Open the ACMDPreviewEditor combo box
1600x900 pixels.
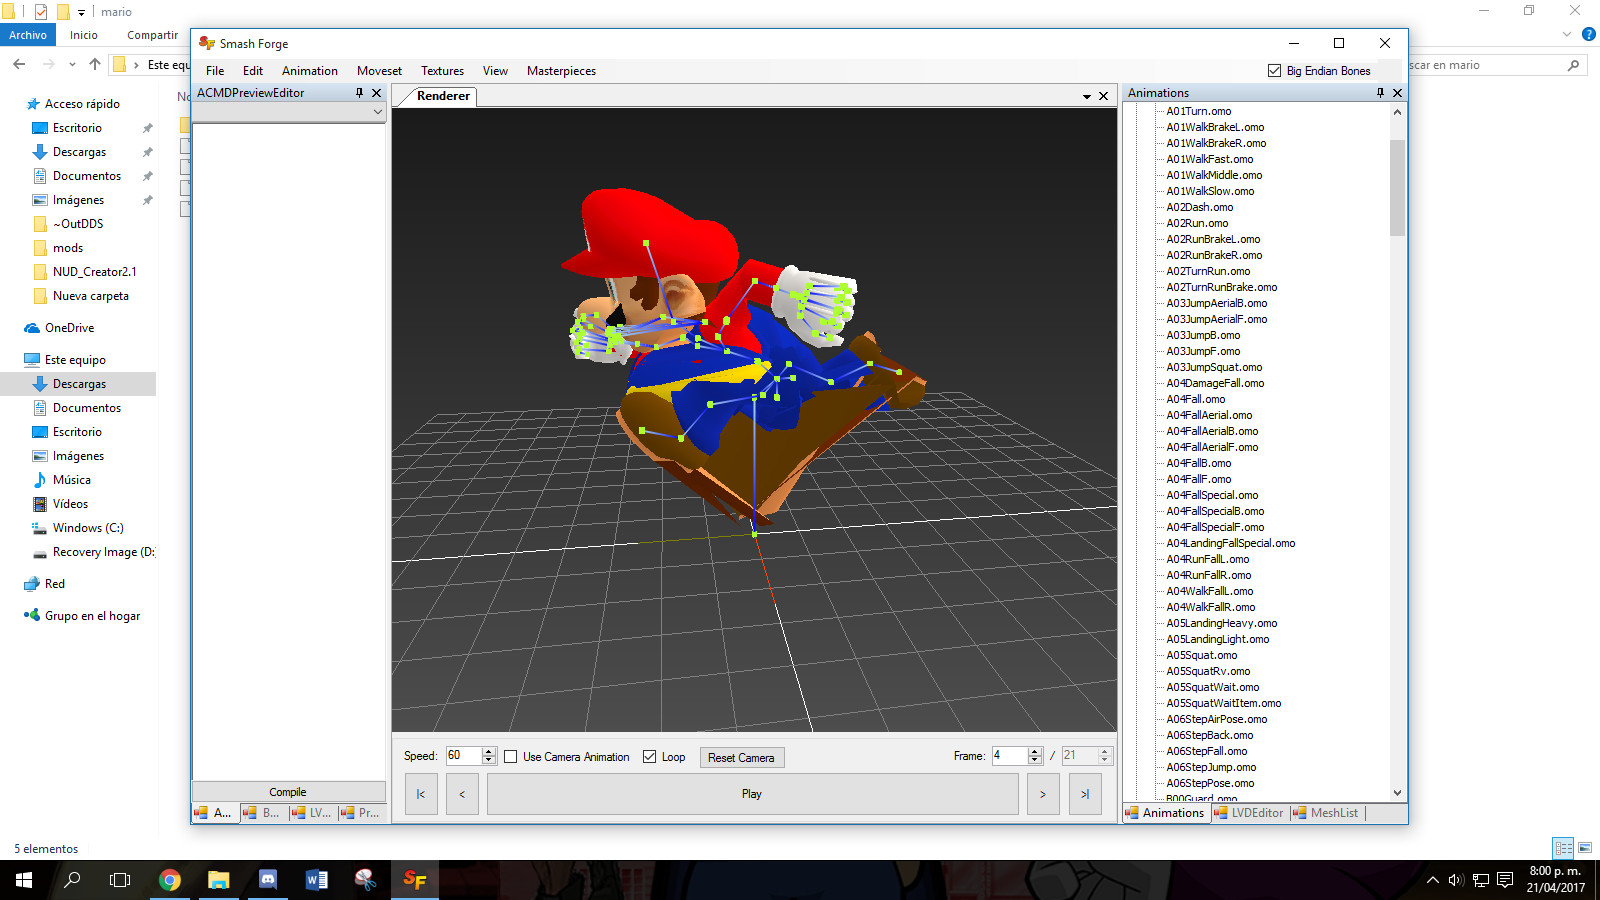378,111
